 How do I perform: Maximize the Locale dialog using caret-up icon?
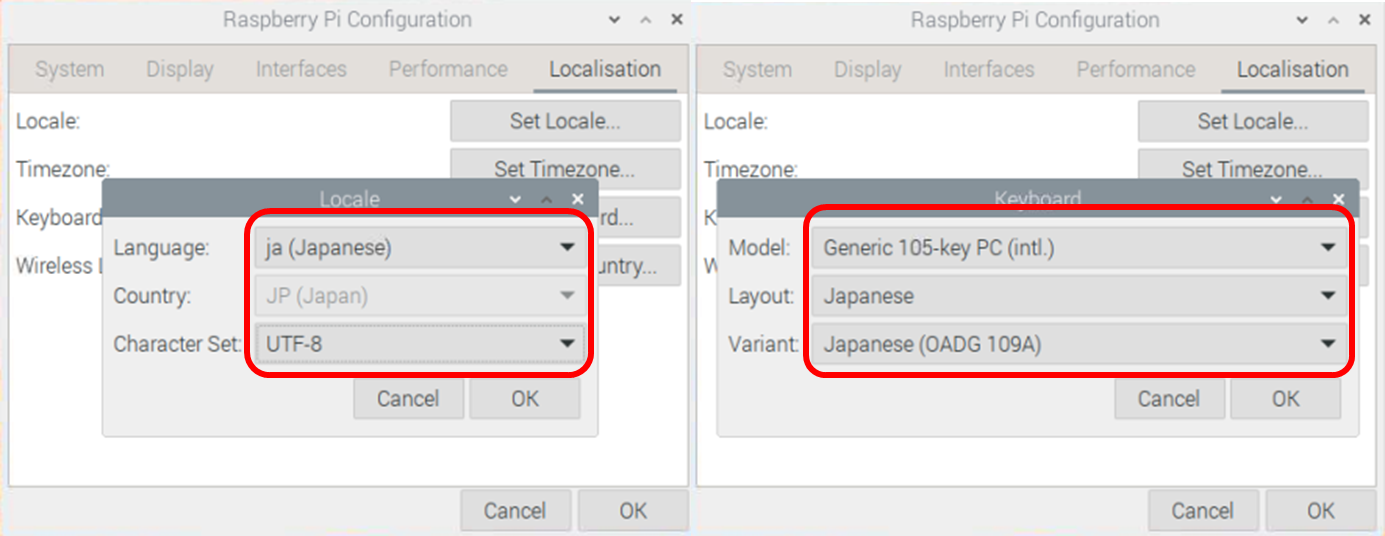546,199
